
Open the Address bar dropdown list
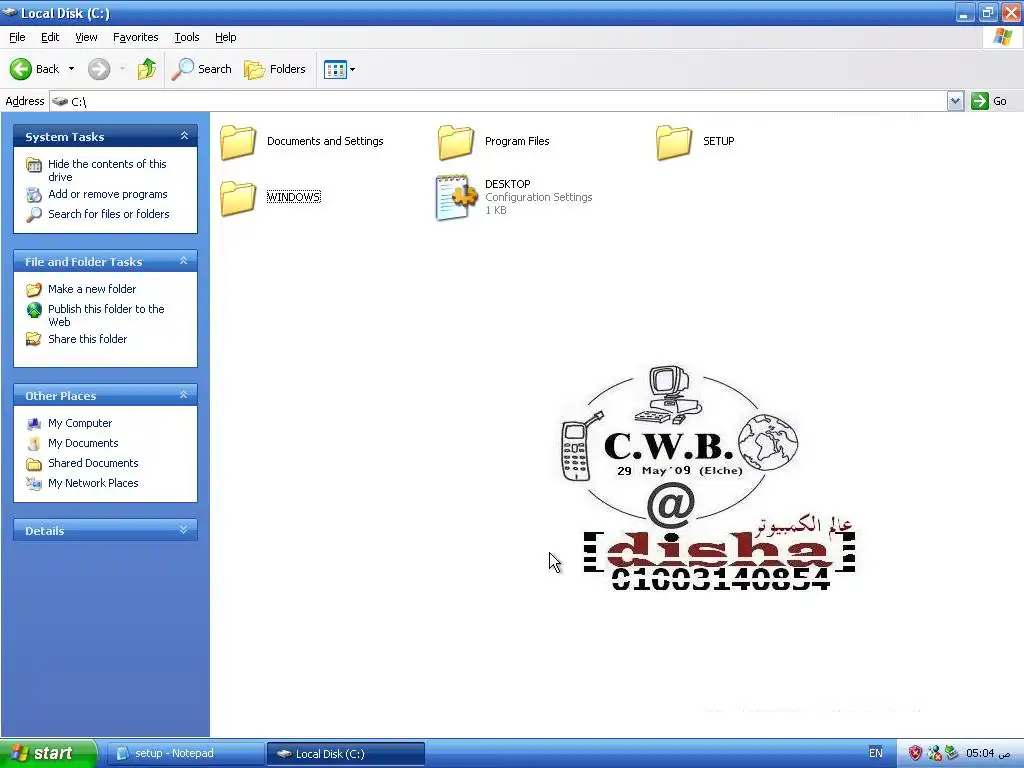coord(955,101)
